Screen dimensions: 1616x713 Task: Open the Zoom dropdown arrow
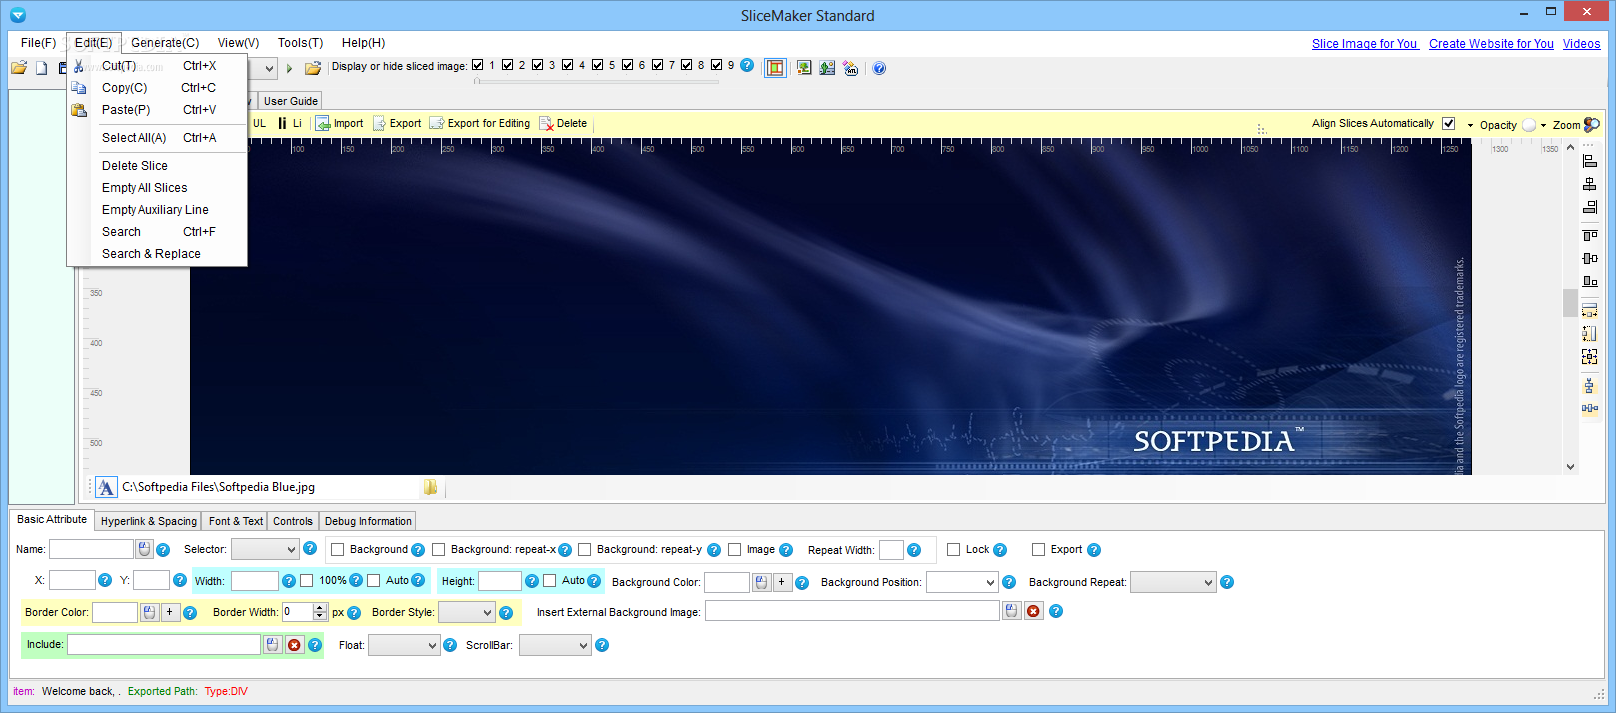click(x=1543, y=125)
